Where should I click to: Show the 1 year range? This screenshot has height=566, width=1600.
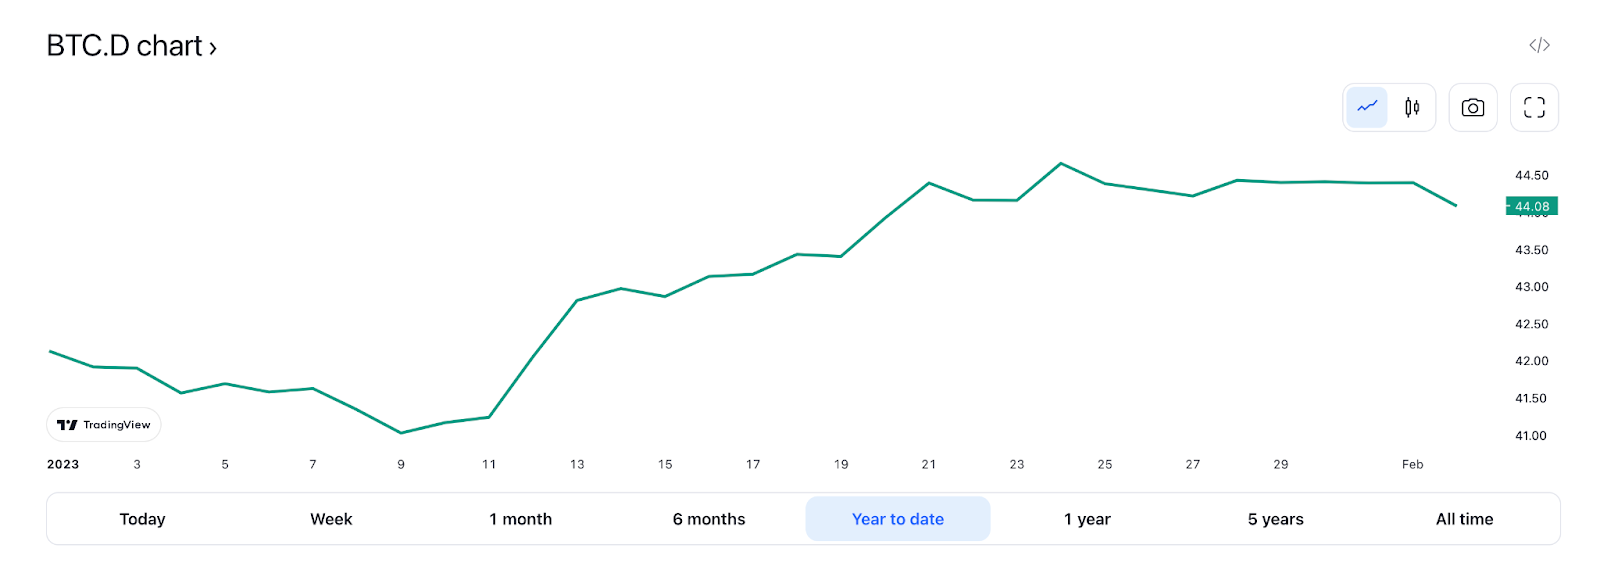(x=1087, y=519)
